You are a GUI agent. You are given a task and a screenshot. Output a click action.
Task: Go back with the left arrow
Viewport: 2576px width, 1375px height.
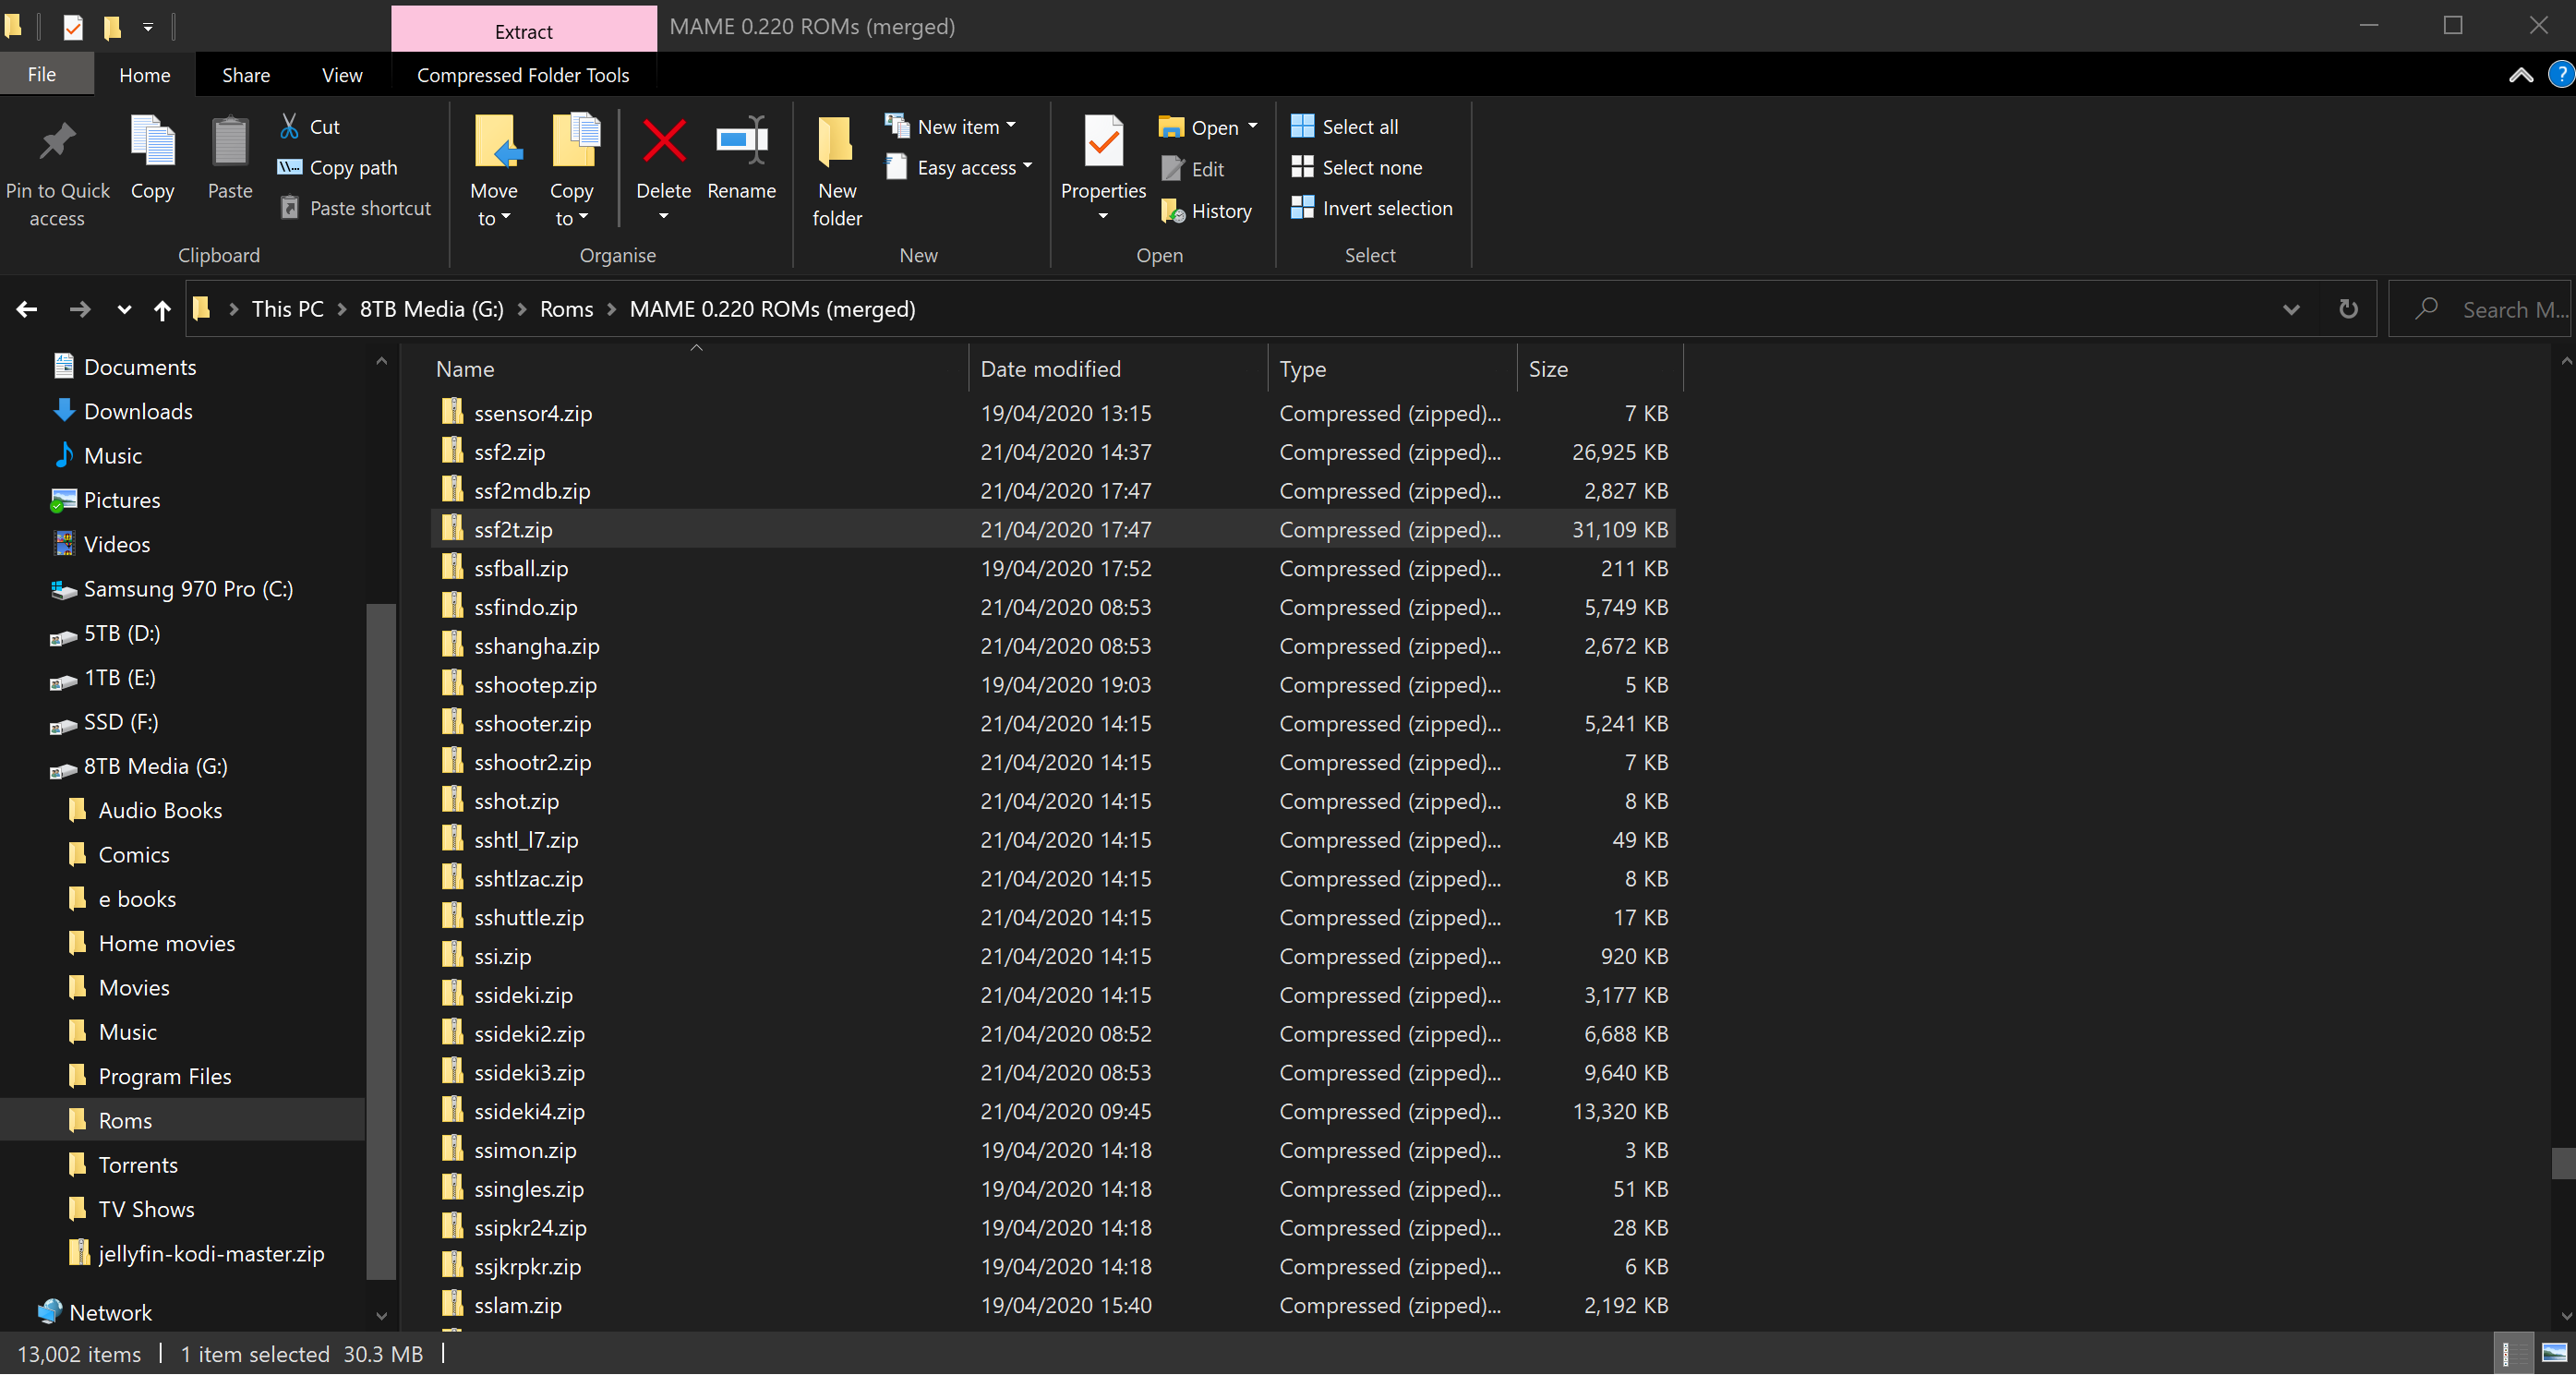tap(27, 309)
